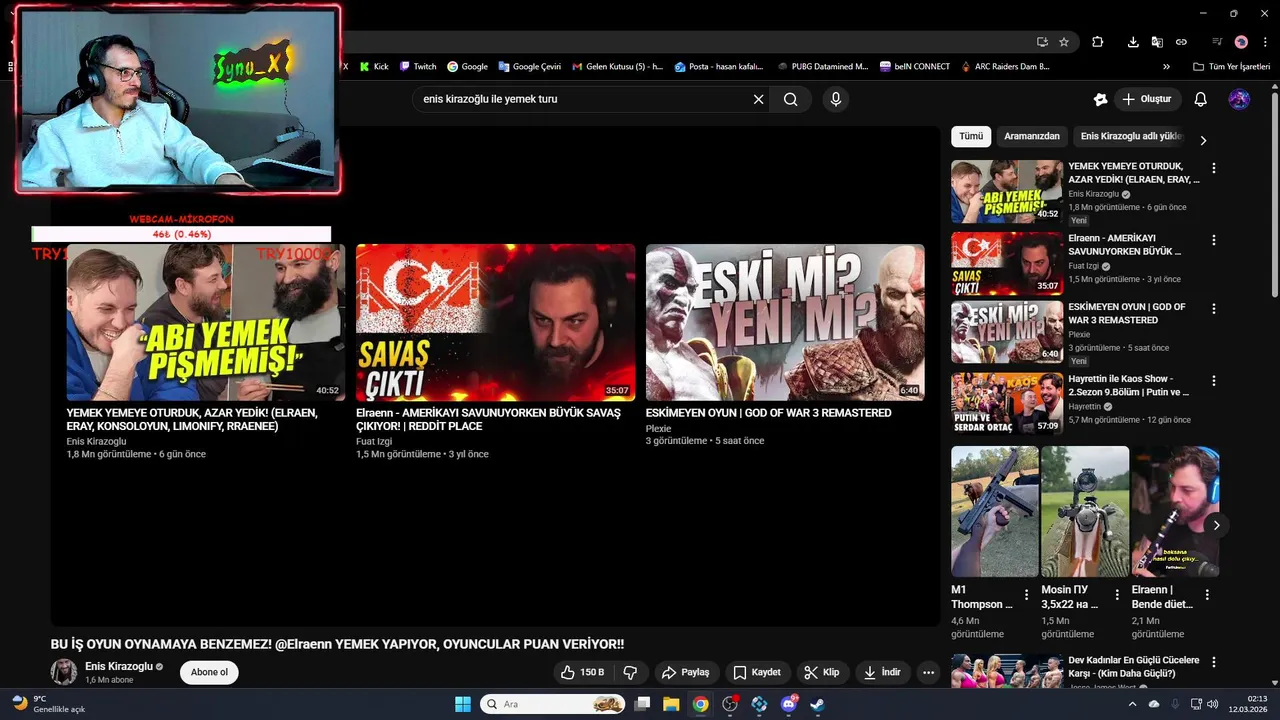1280x720 pixels.
Task: Open the browser extensions puzzle icon
Action: tap(1098, 42)
